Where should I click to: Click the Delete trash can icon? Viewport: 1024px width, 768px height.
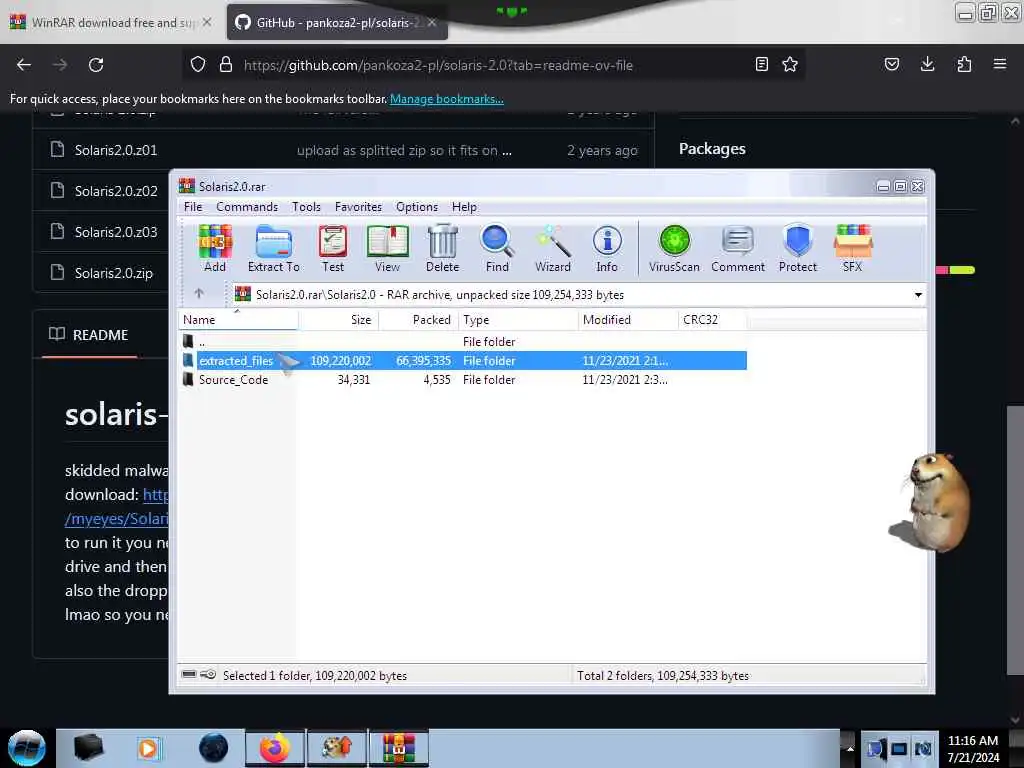[x=442, y=248]
